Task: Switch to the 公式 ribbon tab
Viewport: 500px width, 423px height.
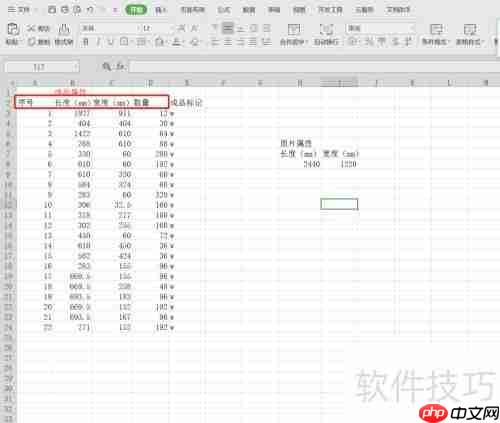Action: pos(224,10)
